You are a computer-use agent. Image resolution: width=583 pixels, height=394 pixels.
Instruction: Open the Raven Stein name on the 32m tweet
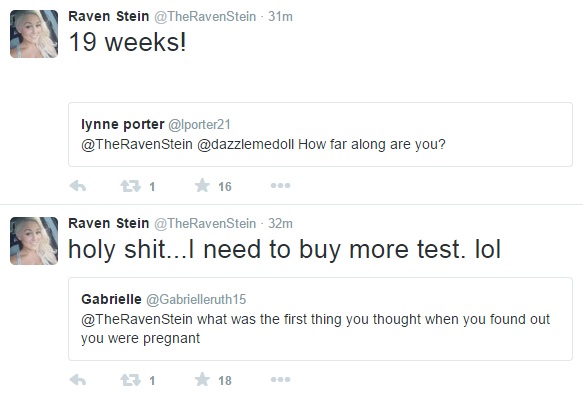pos(109,223)
